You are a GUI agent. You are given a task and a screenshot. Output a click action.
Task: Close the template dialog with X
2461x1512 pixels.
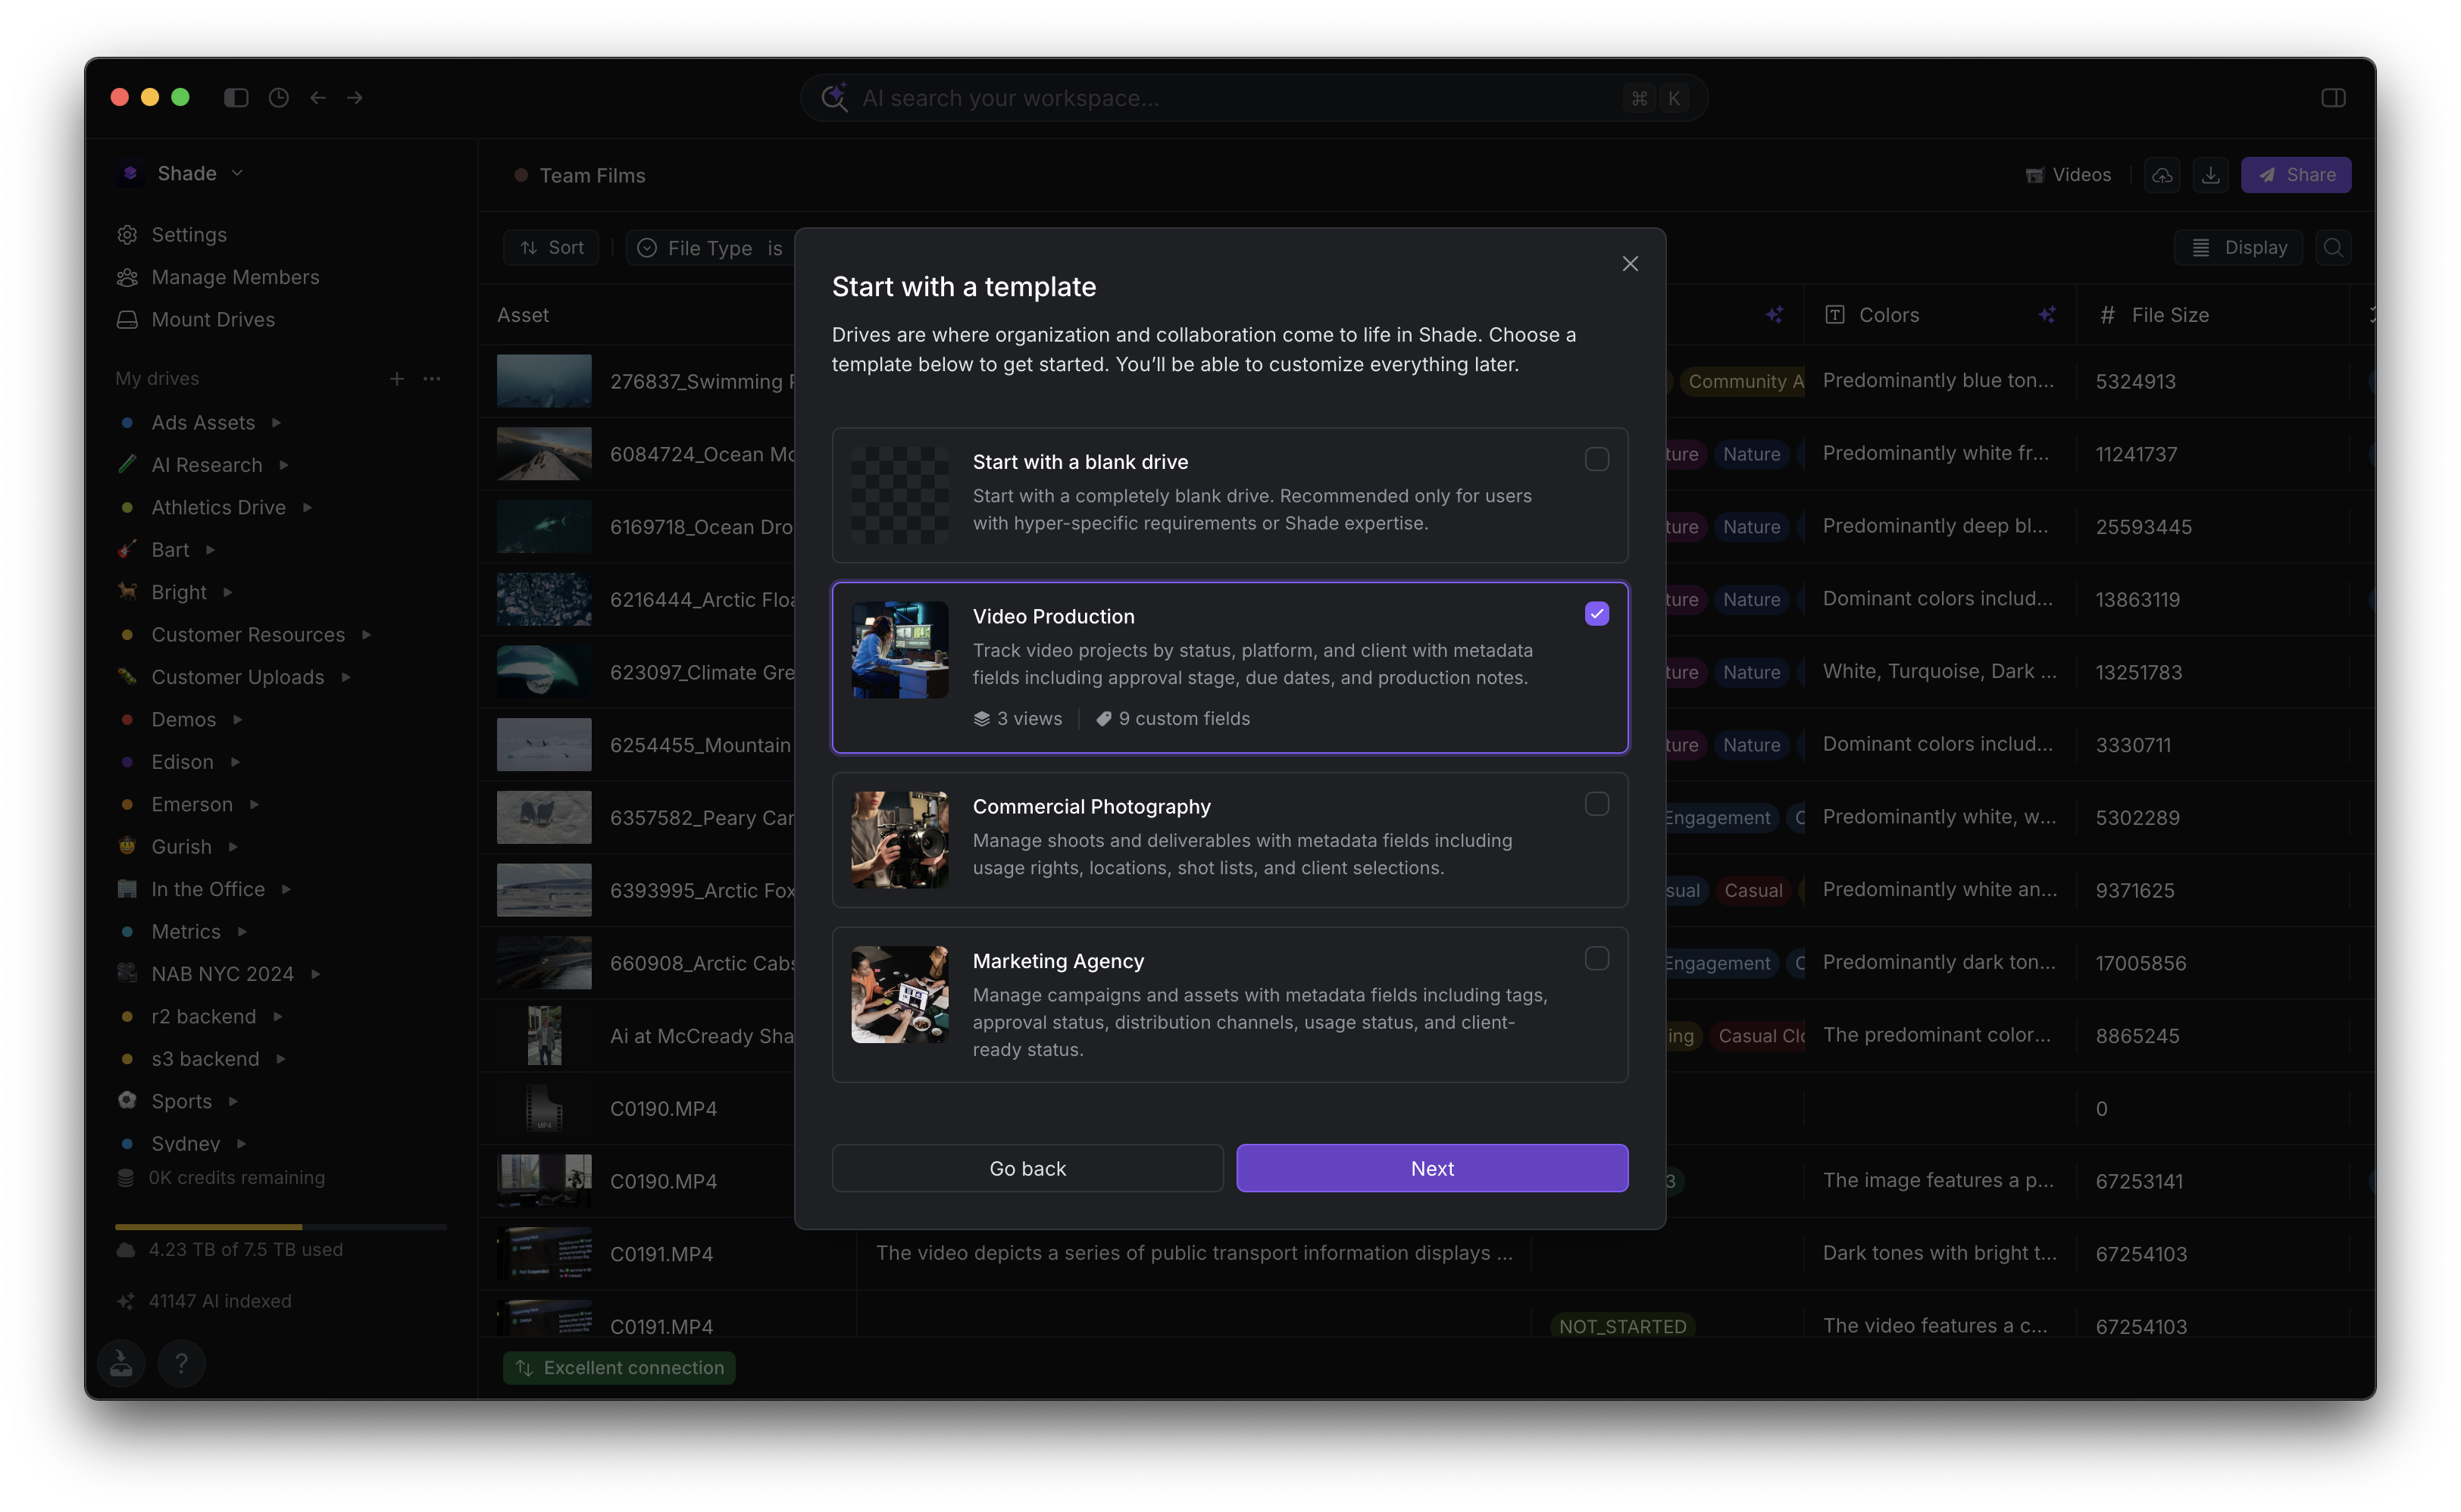(x=1630, y=264)
